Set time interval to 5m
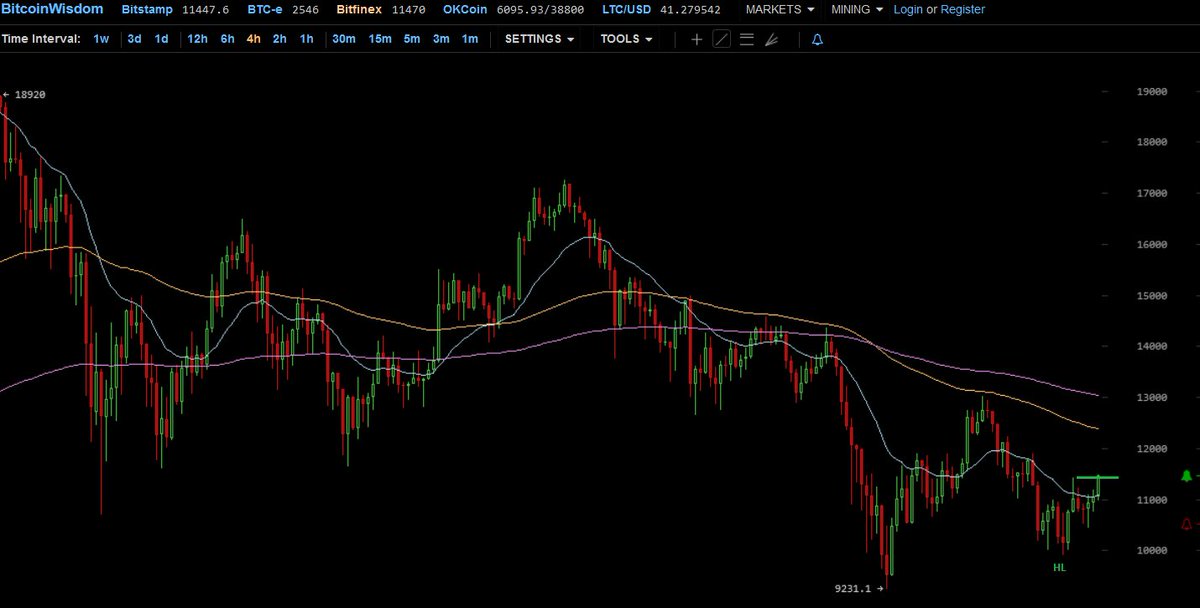 pos(411,39)
